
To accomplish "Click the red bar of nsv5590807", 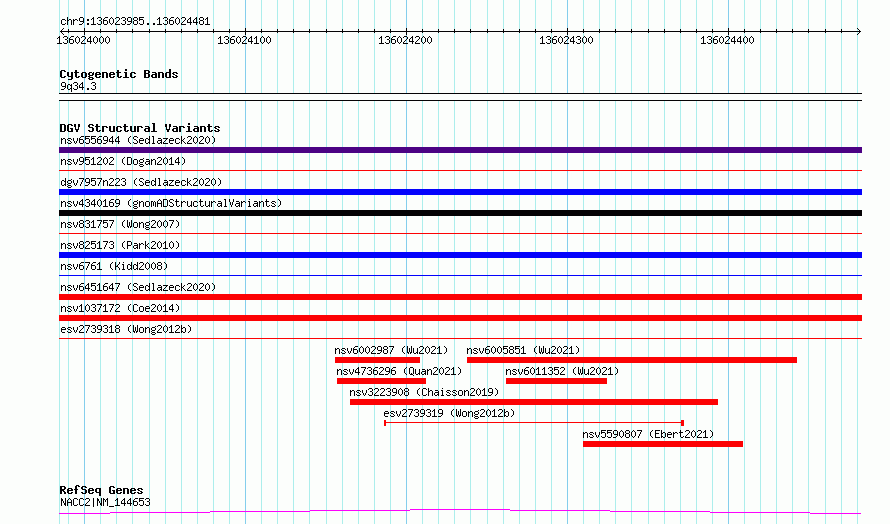I will pos(663,444).
